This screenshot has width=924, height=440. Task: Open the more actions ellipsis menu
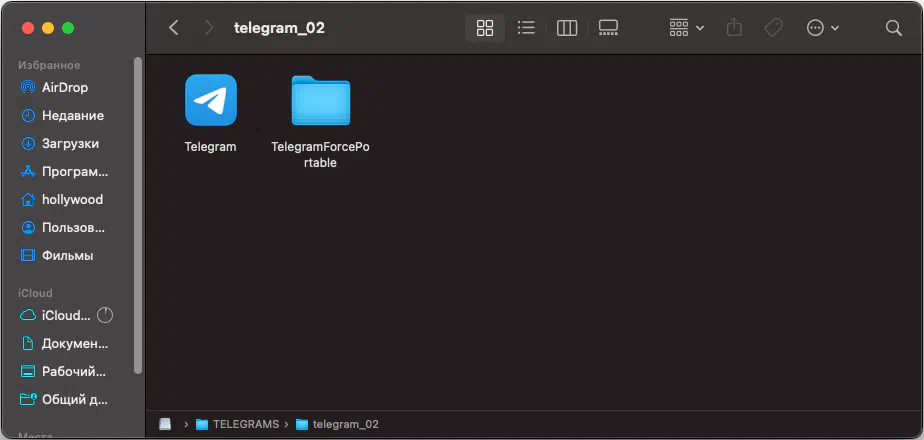tap(822, 28)
